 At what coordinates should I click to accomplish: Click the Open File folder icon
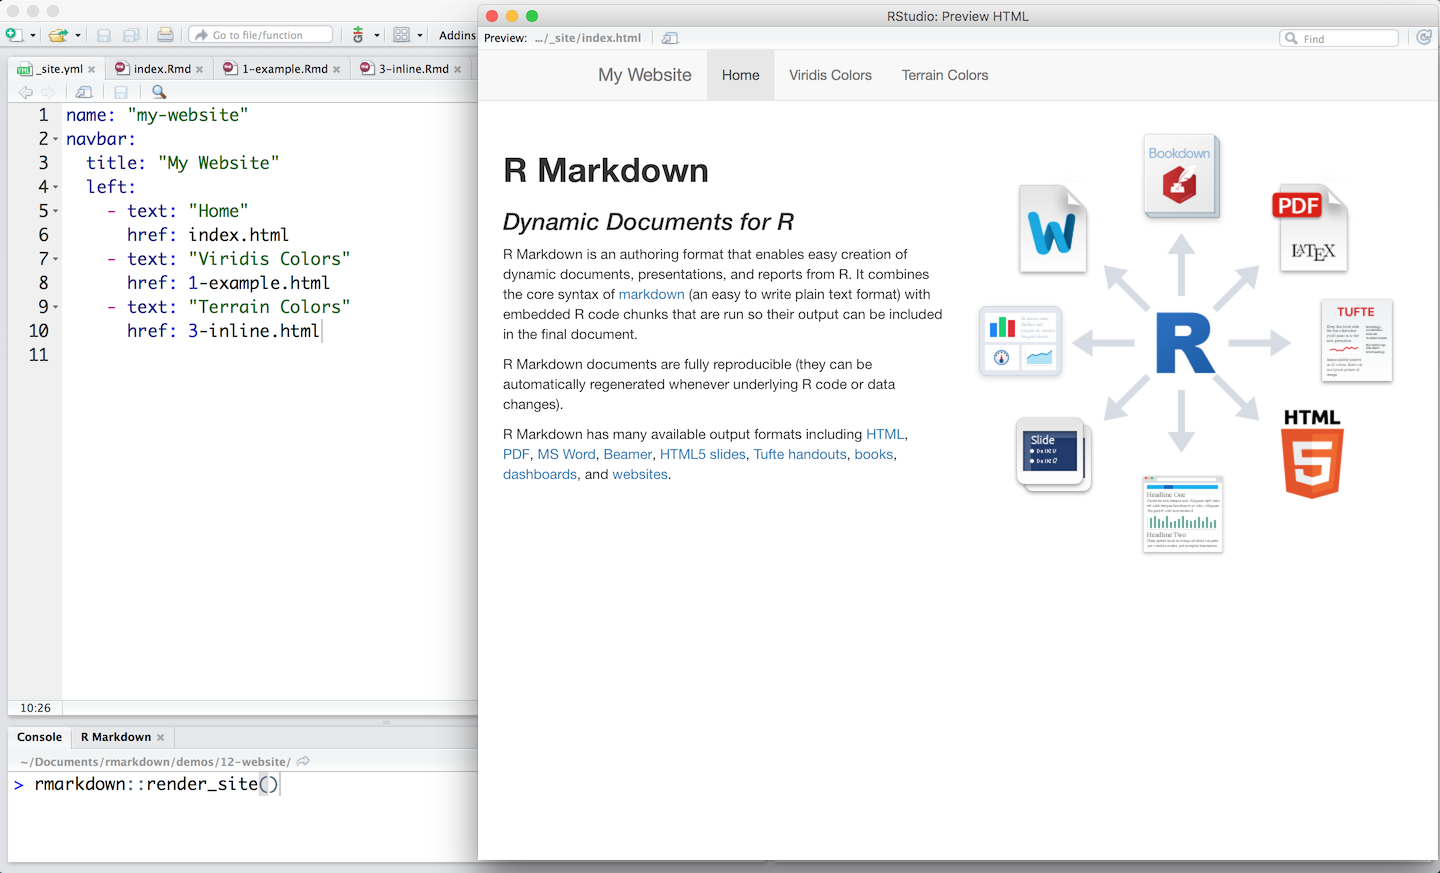point(59,35)
